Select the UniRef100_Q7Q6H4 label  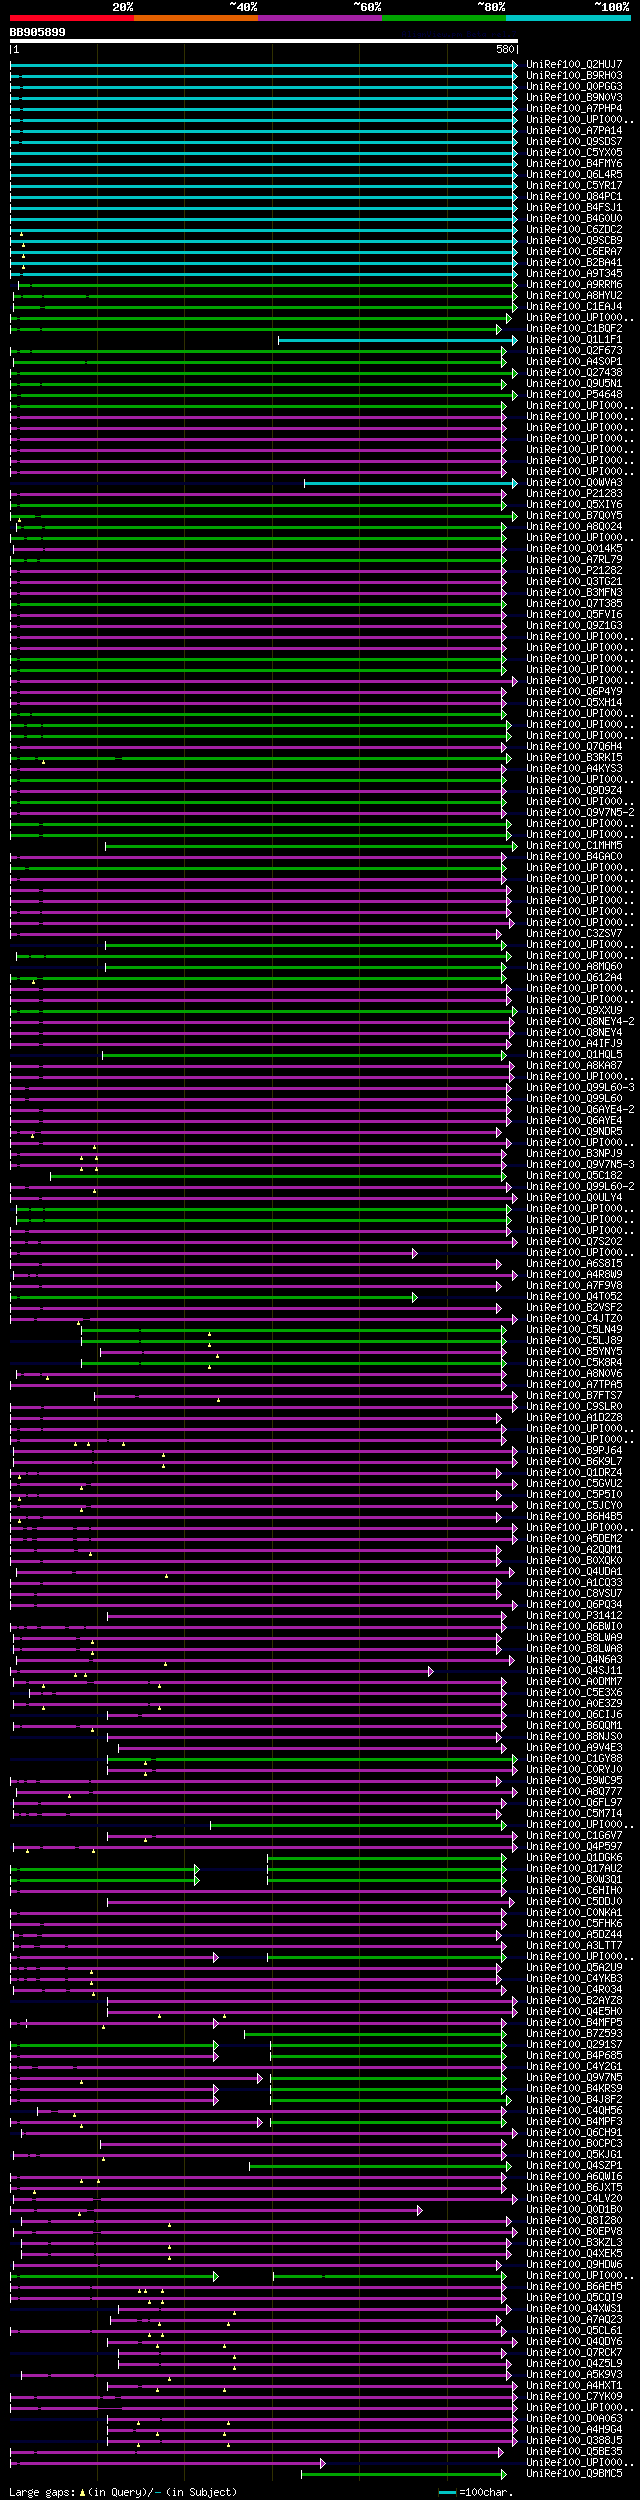click(x=574, y=747)
